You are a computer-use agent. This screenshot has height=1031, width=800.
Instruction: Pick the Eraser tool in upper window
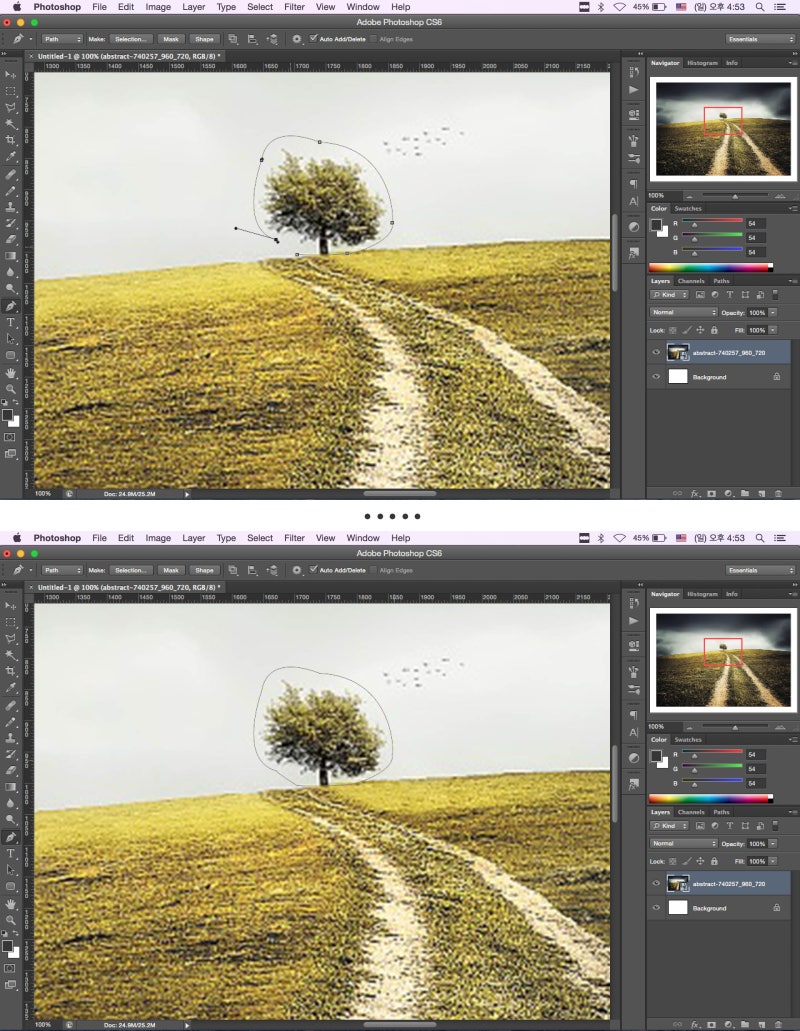pos(11,239)
